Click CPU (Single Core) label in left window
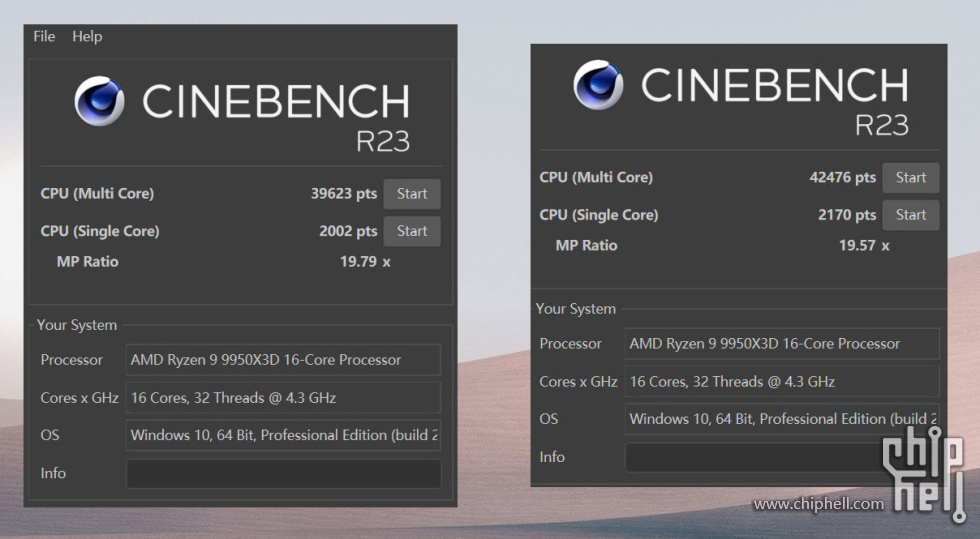980x539 pixels. (x=100, y=231)
